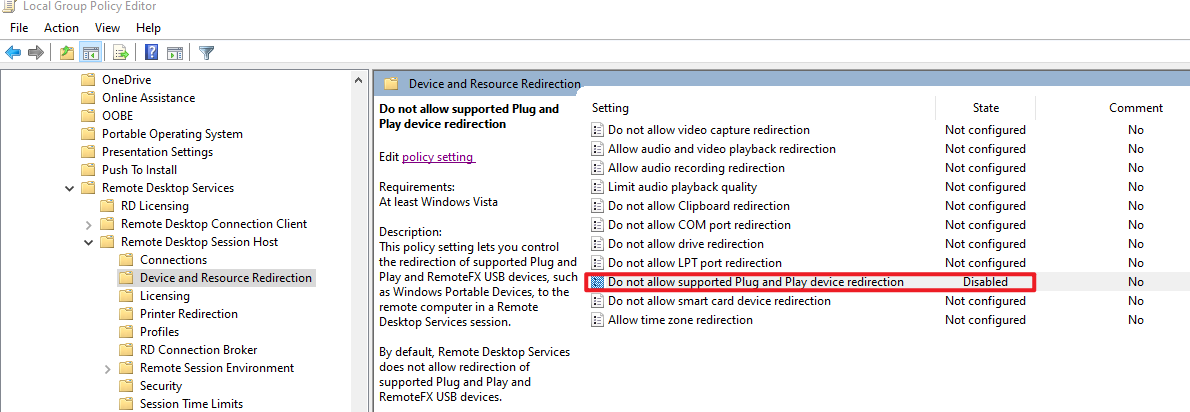The height and width of the screenshot is (412, 1190).
Task: Sort list by the State column header
Action: coord(985,108)
